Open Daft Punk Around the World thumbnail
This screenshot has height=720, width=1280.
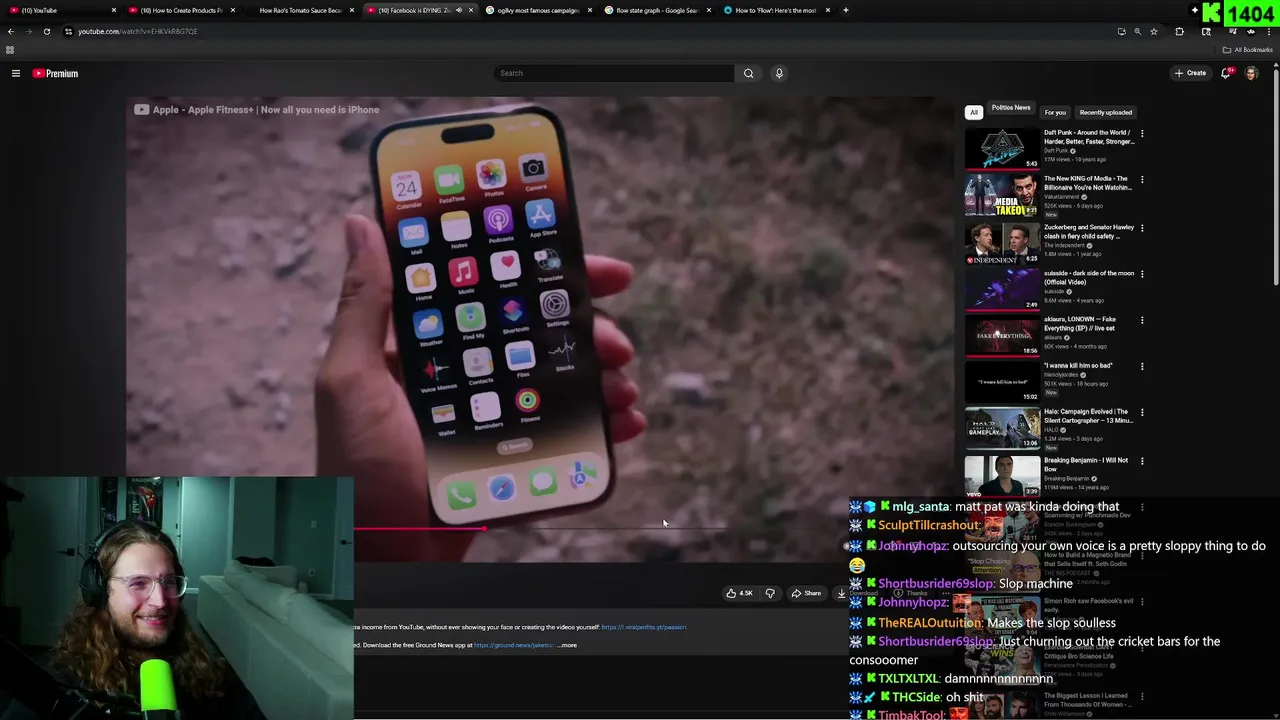[x=1002, y=148]
